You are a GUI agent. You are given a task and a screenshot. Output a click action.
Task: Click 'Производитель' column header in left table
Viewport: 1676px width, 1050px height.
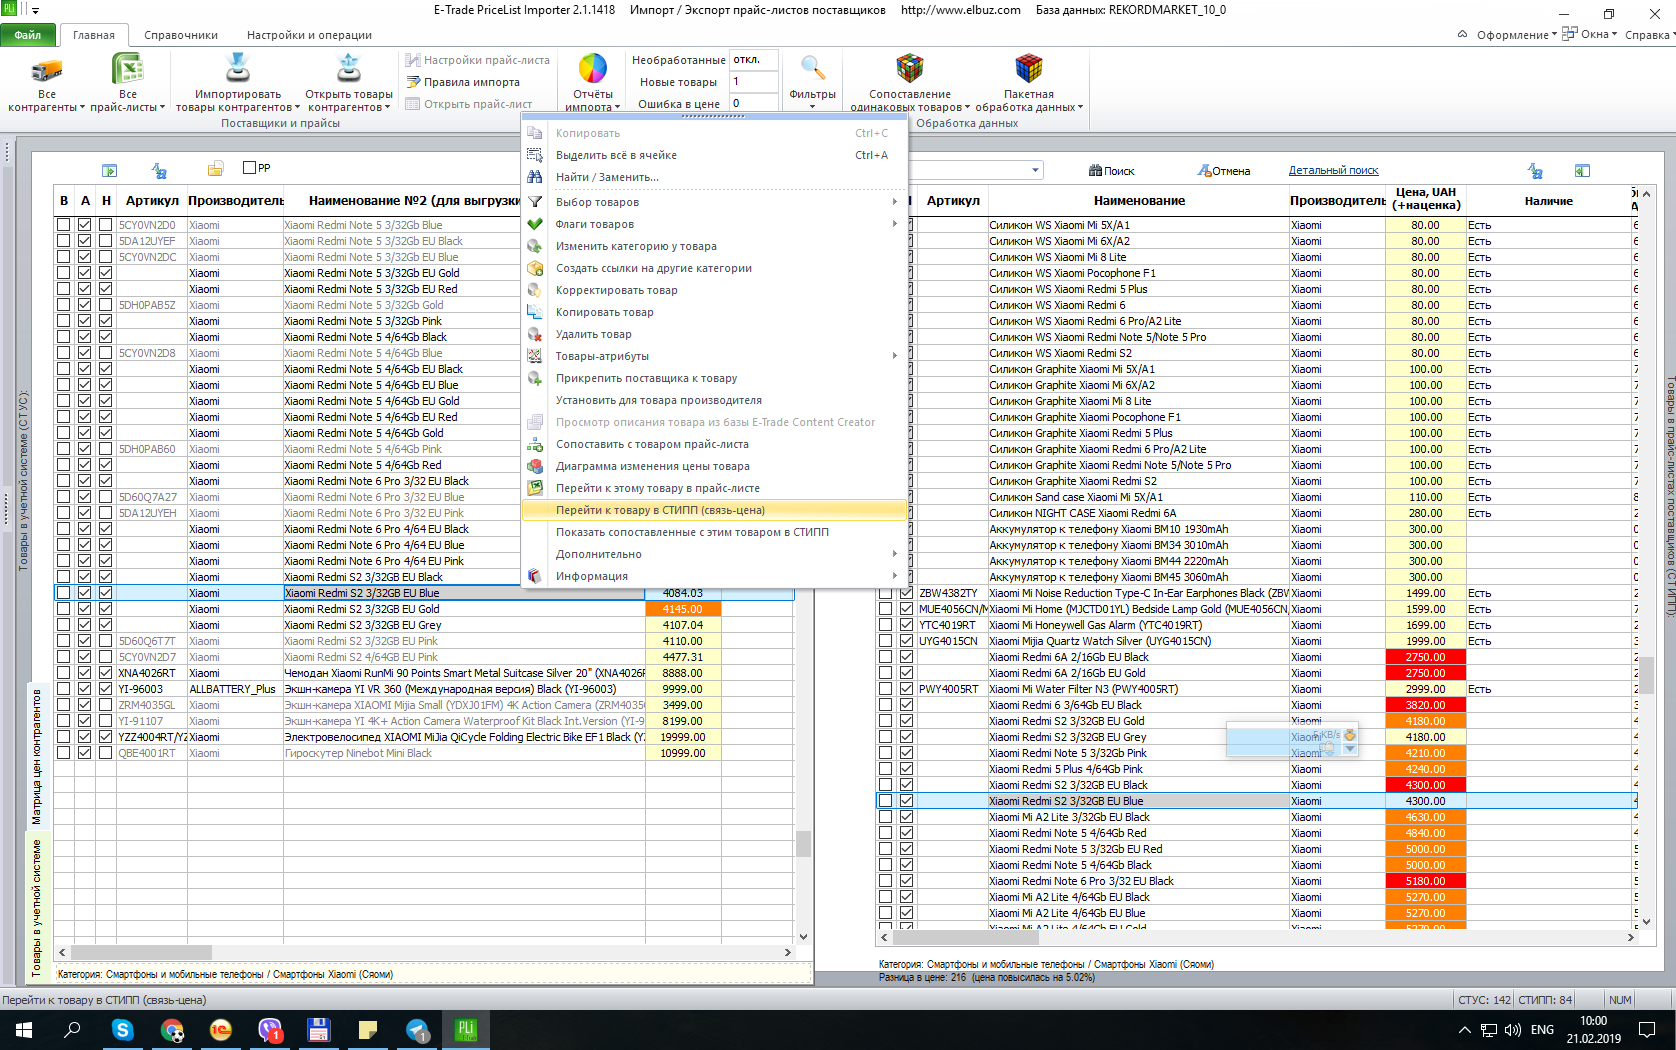coord(236,201)
